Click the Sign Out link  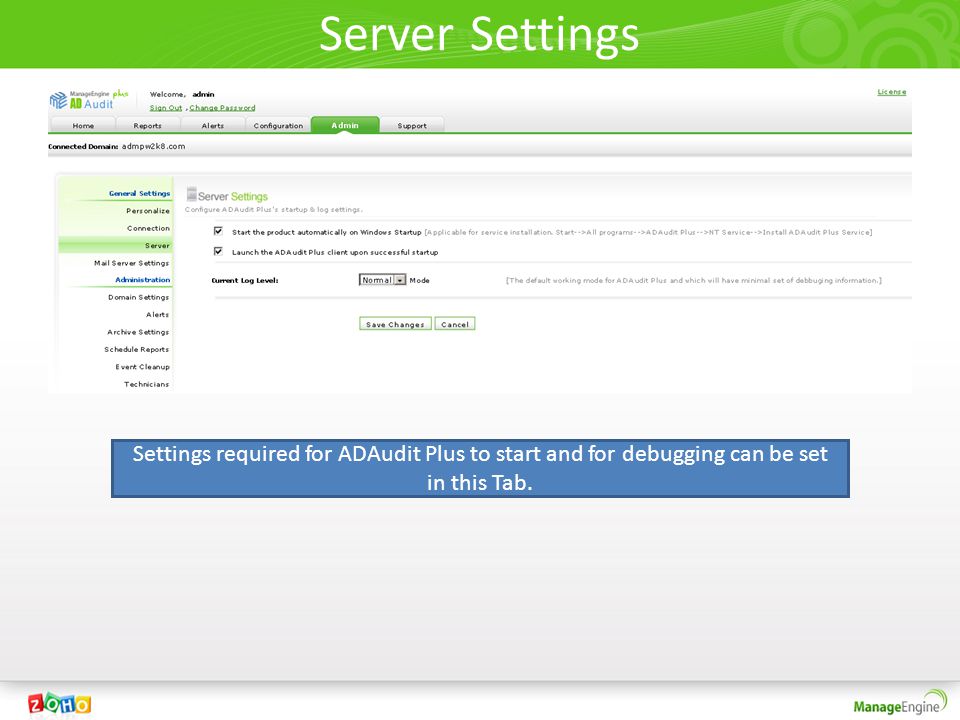pyautogui.click(x=166, y=108)
